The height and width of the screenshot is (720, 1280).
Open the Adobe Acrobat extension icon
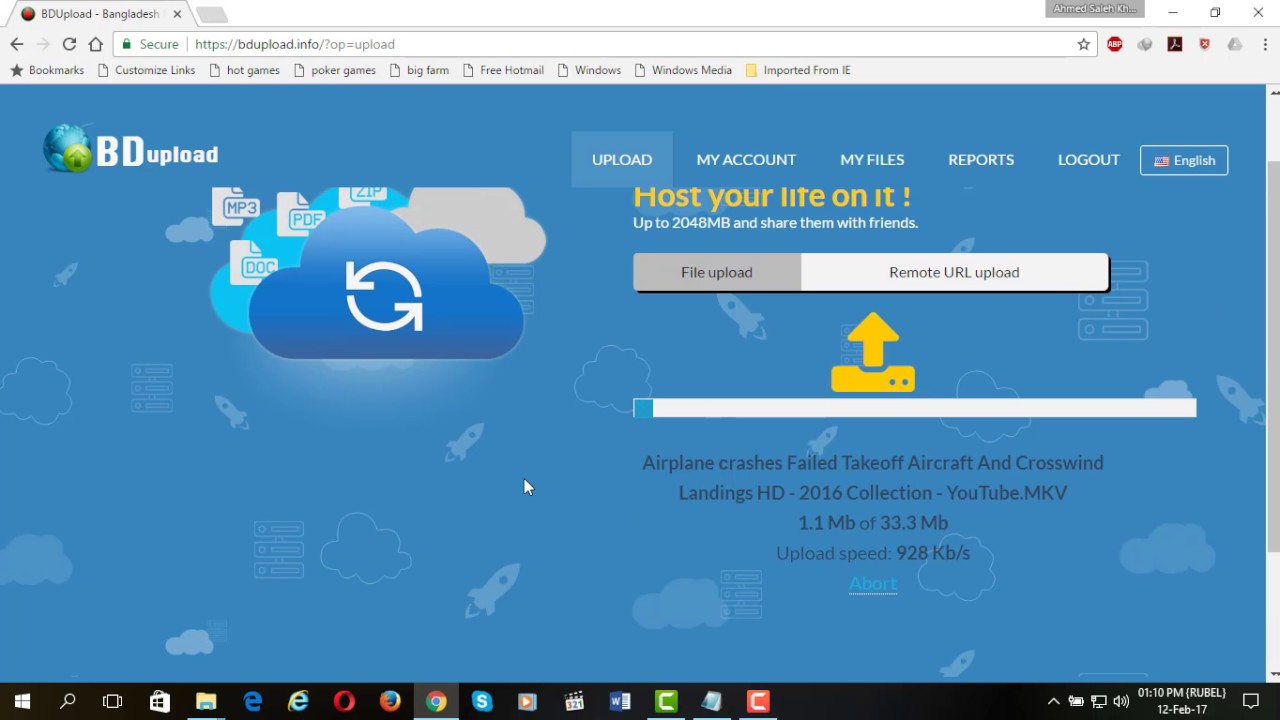tap(1175, 44)
